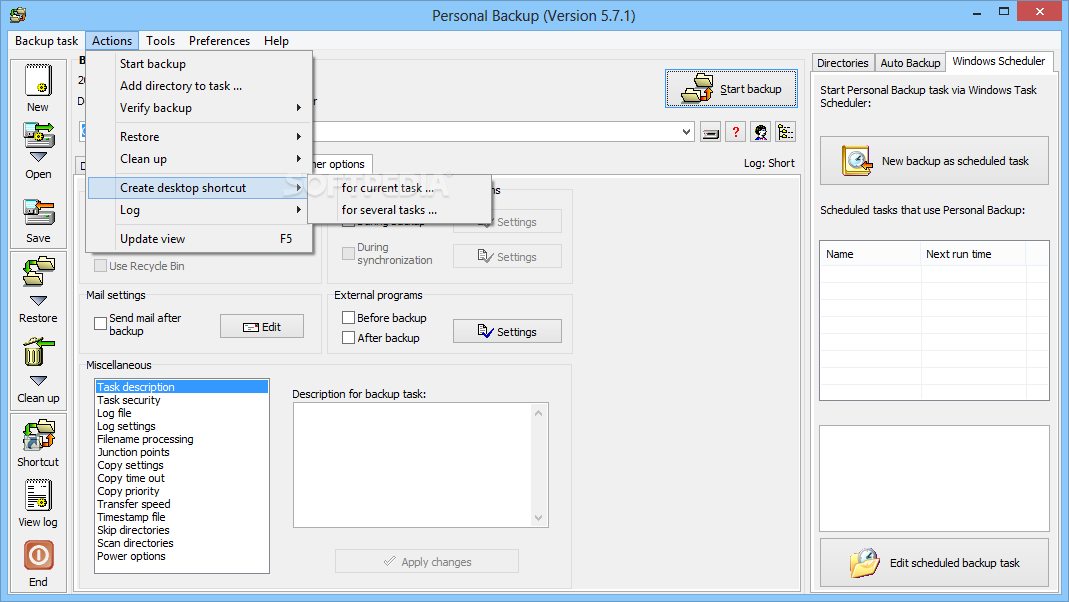
Task: Enable Send mail after backup
Action: point(100,323)
